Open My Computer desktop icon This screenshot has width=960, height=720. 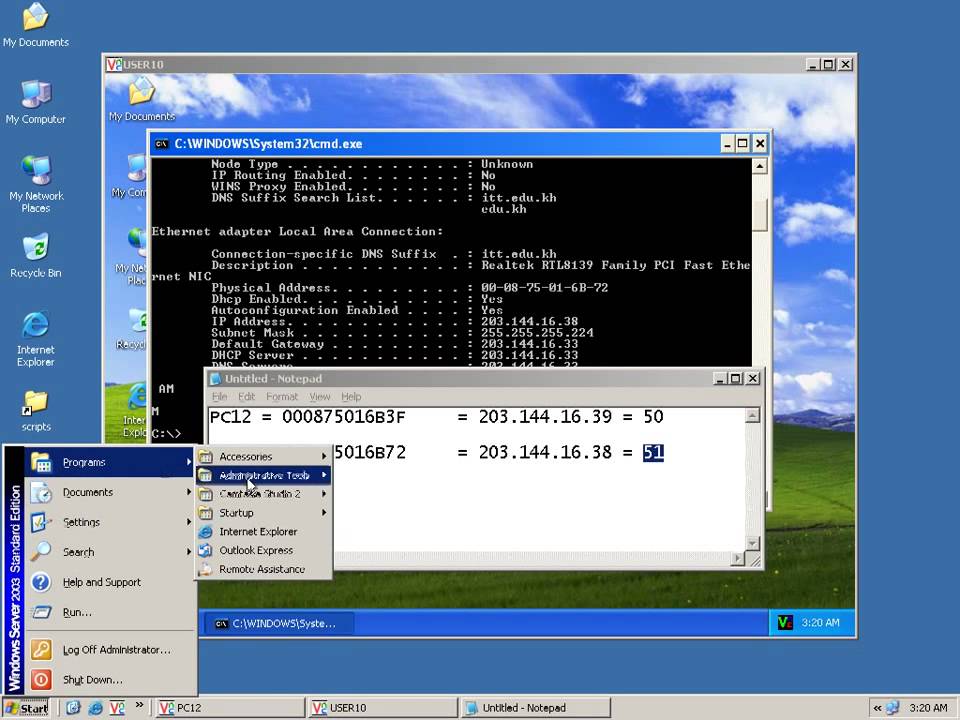pyautogui.click(x=36, y=102)
